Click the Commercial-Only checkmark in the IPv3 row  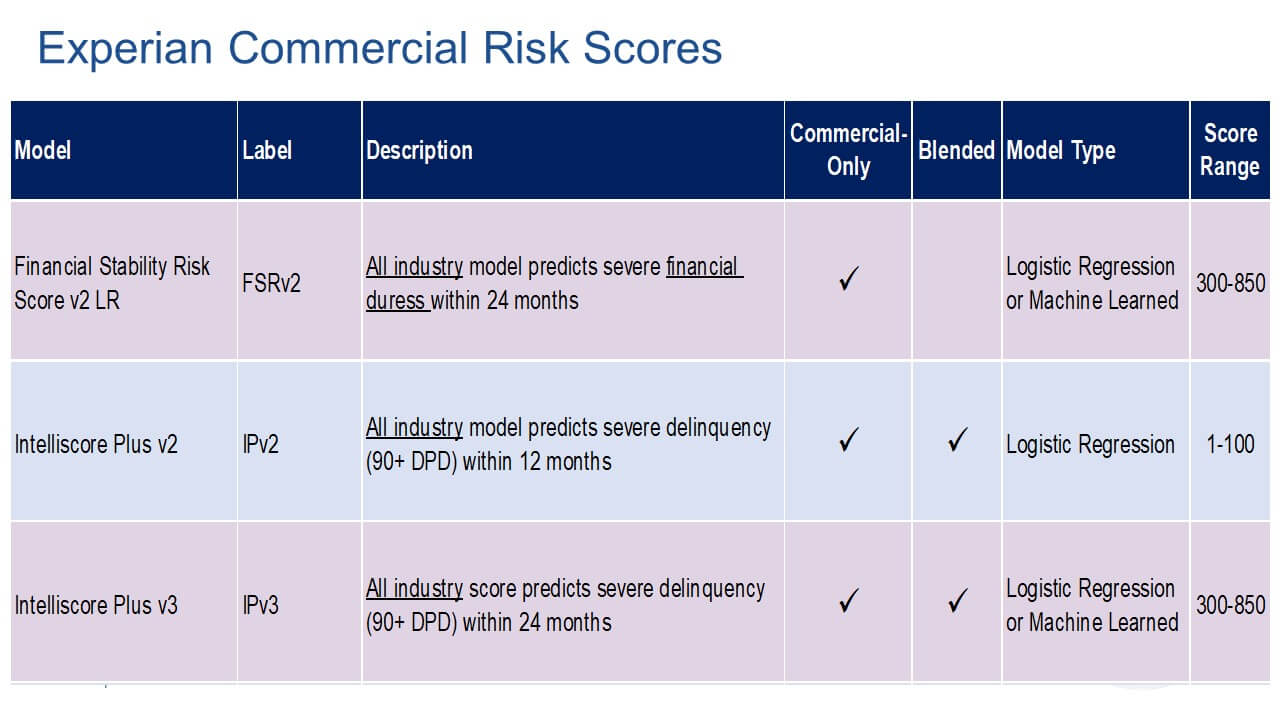(x=848, y=601)
